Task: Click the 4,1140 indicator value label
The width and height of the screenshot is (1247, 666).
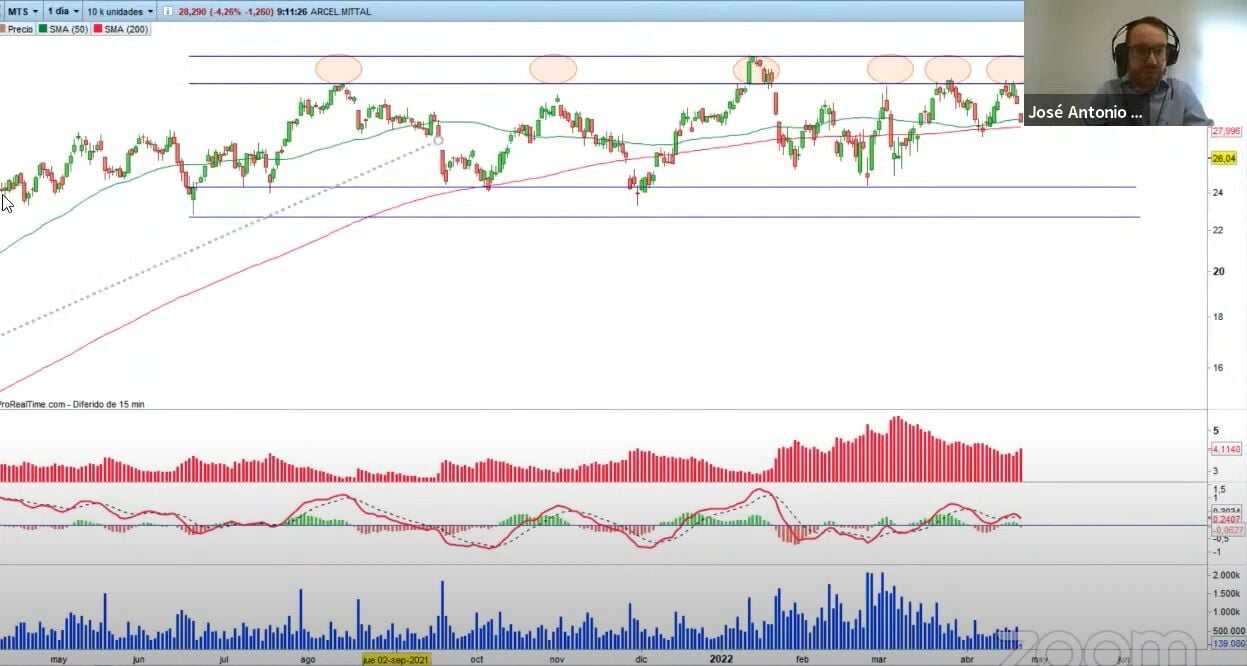Action: pos(1226,450)
